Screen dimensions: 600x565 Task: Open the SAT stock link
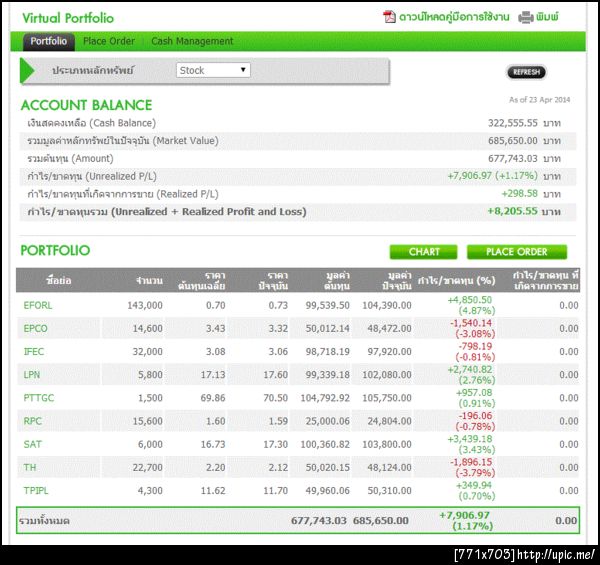point(33,444)
